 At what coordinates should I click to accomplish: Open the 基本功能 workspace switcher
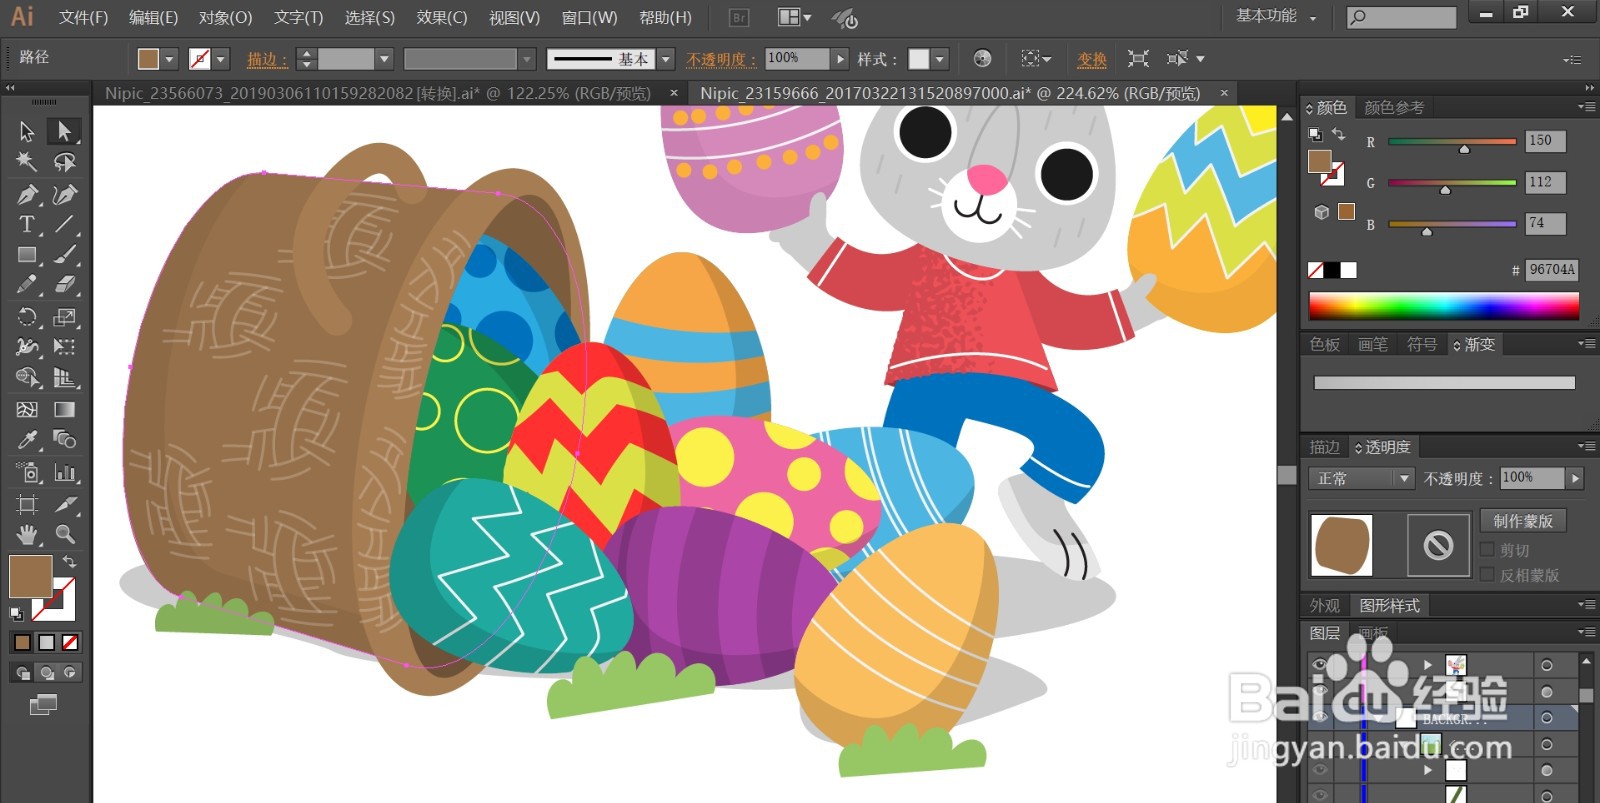tap(1276, 16)
